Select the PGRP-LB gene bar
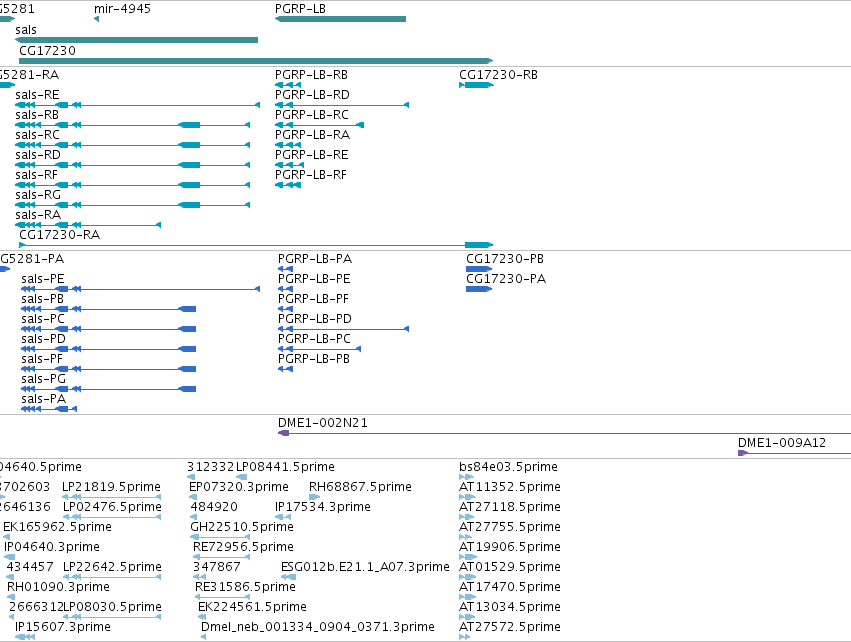The image size is (851, 642). point(340,19)
